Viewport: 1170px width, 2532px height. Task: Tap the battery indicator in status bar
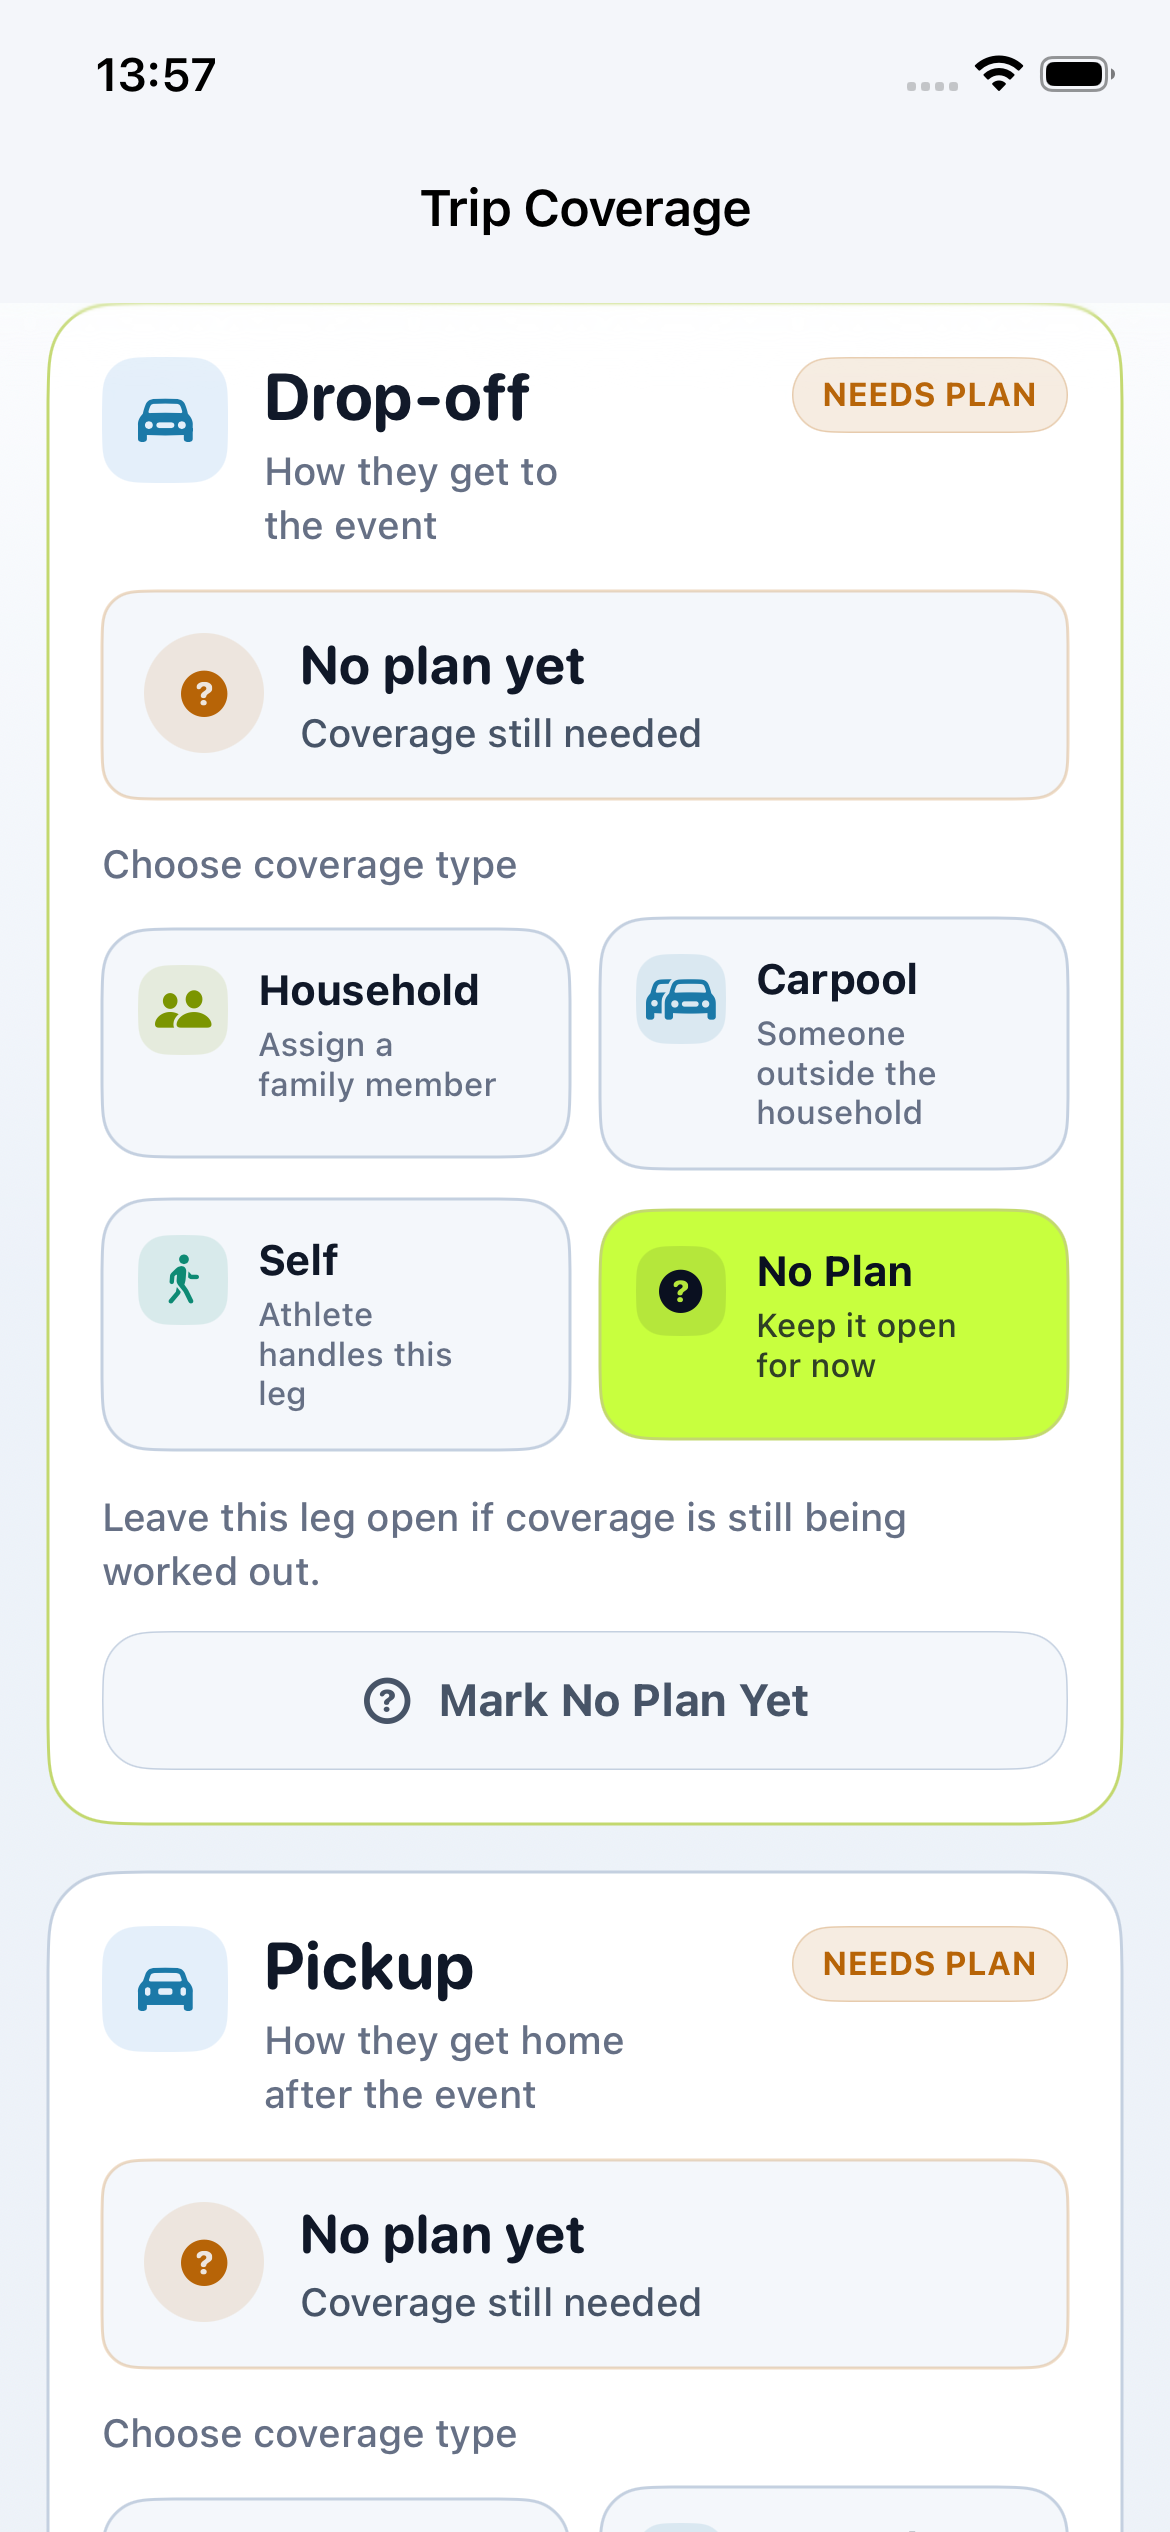(x=1076, y=74)
